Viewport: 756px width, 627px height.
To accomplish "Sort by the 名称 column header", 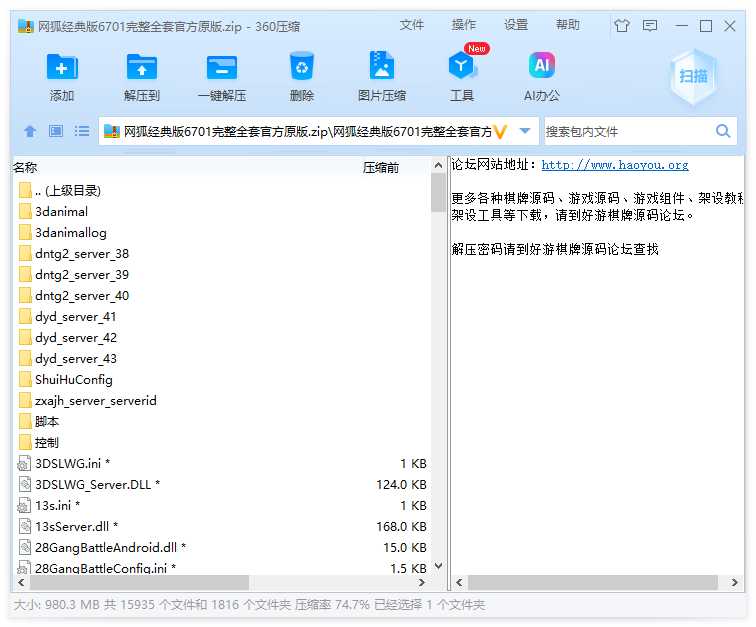I will (25, 168).
